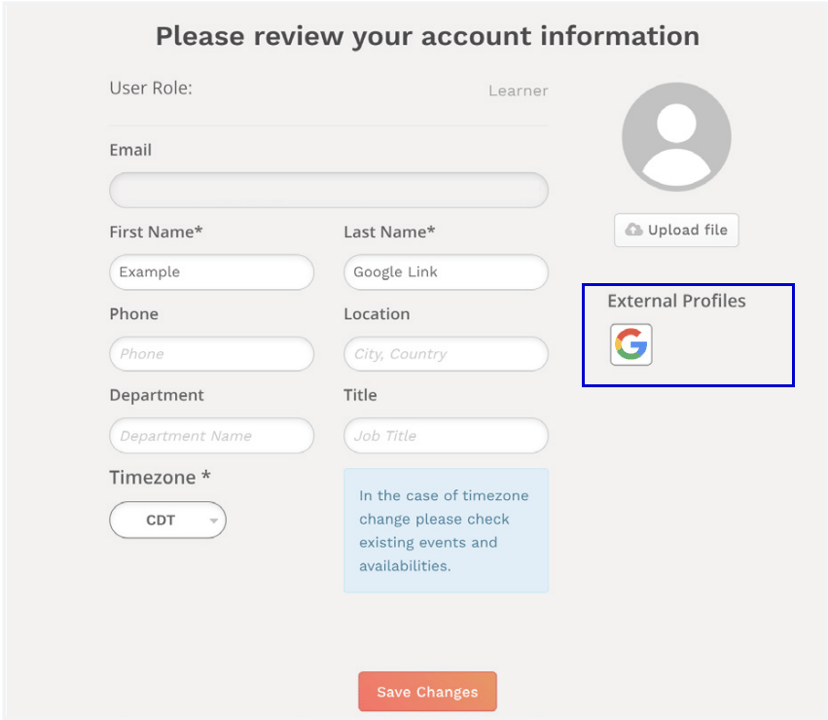Image resolution: width=828 pixels, height=720 pixels.
Task: Select the City, Country location field
Action: pyautogui.click(x=445, y=354)
